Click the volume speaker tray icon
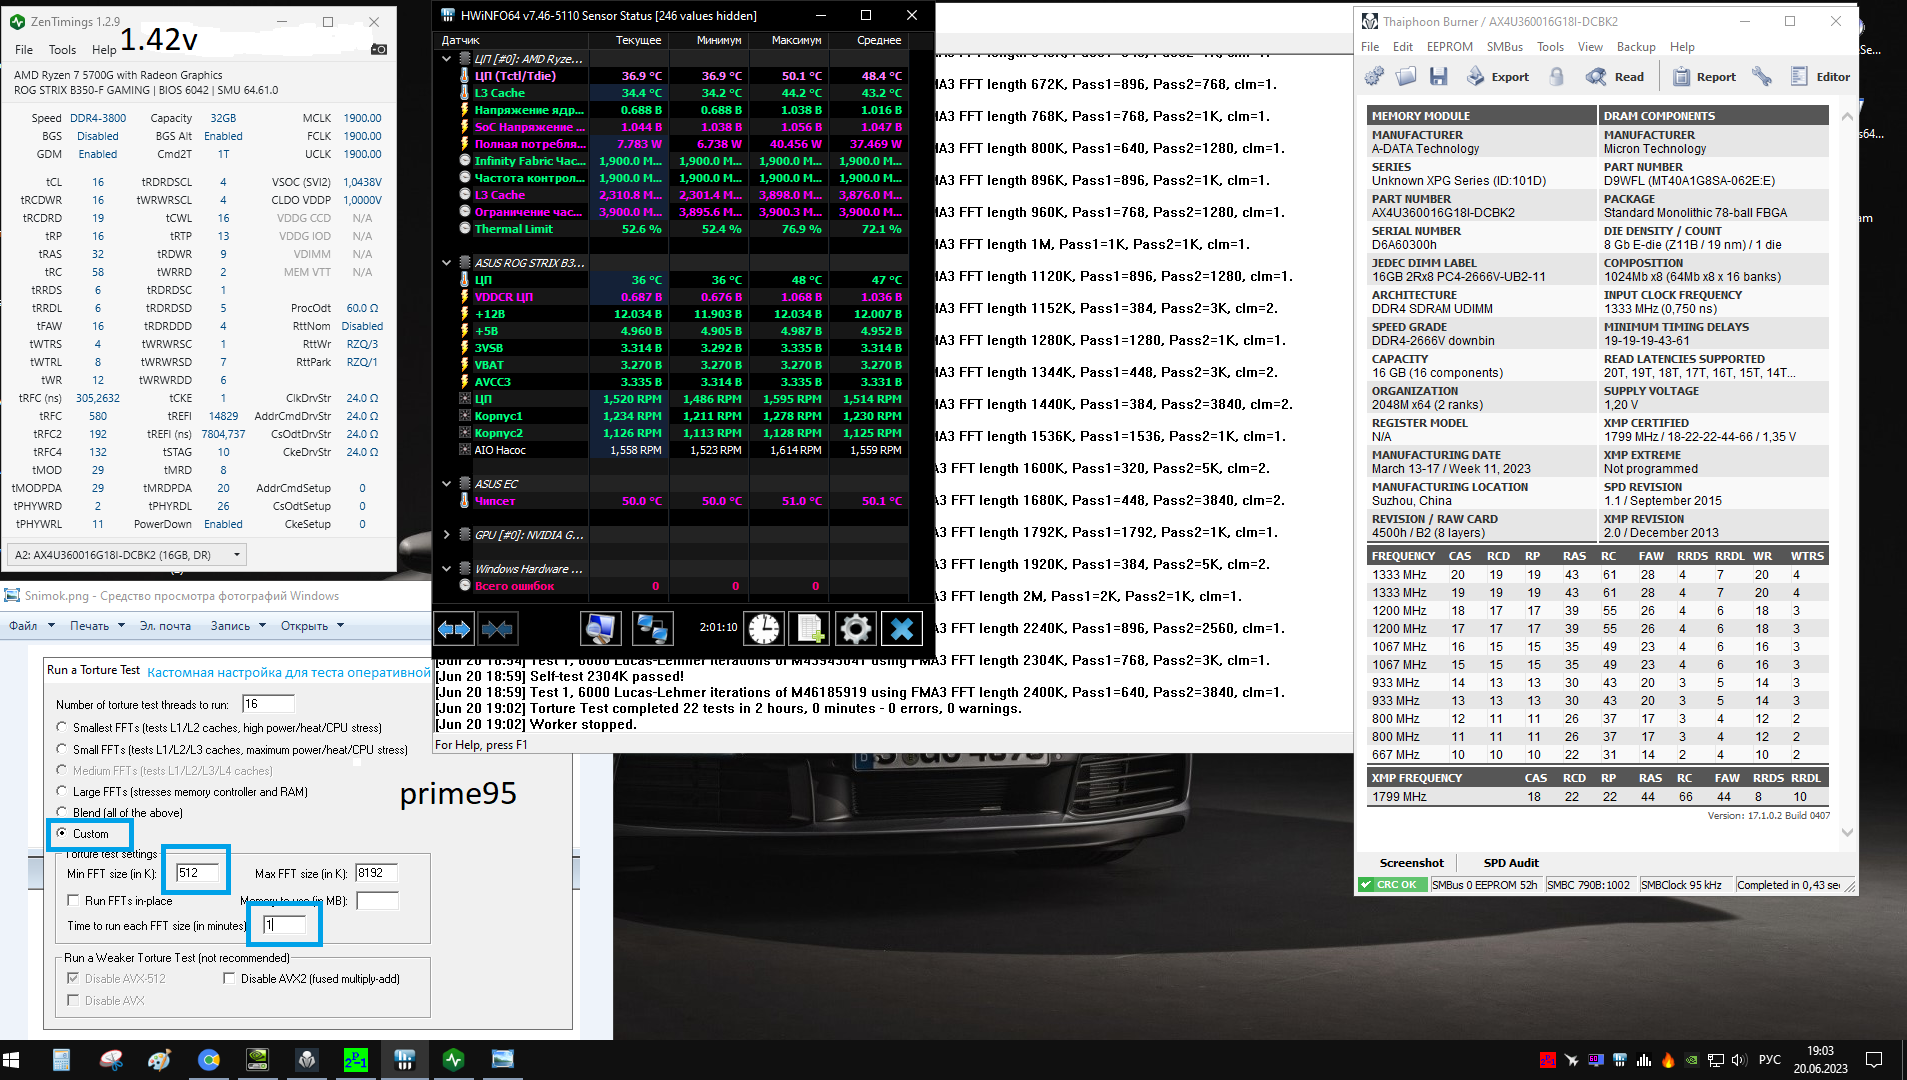Viewport: 1907px width, 1080px height. [1738, 1060]
